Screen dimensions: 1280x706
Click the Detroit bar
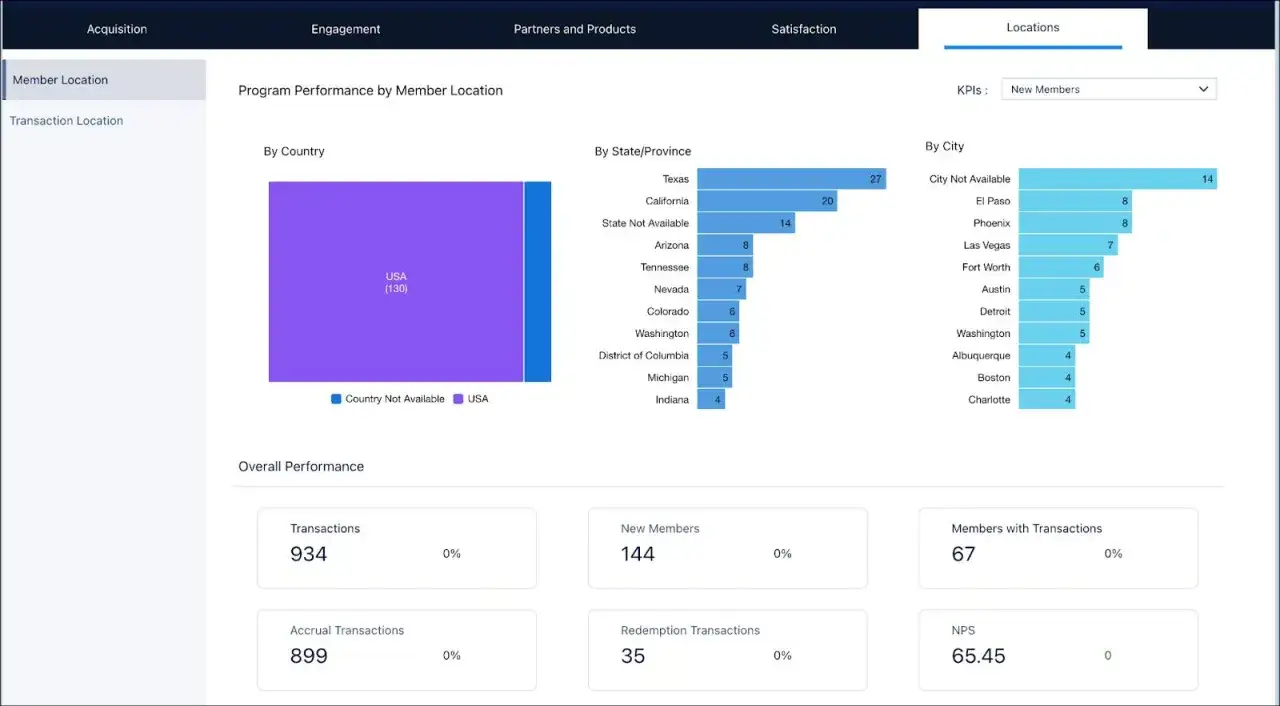tap(1054, 311)
